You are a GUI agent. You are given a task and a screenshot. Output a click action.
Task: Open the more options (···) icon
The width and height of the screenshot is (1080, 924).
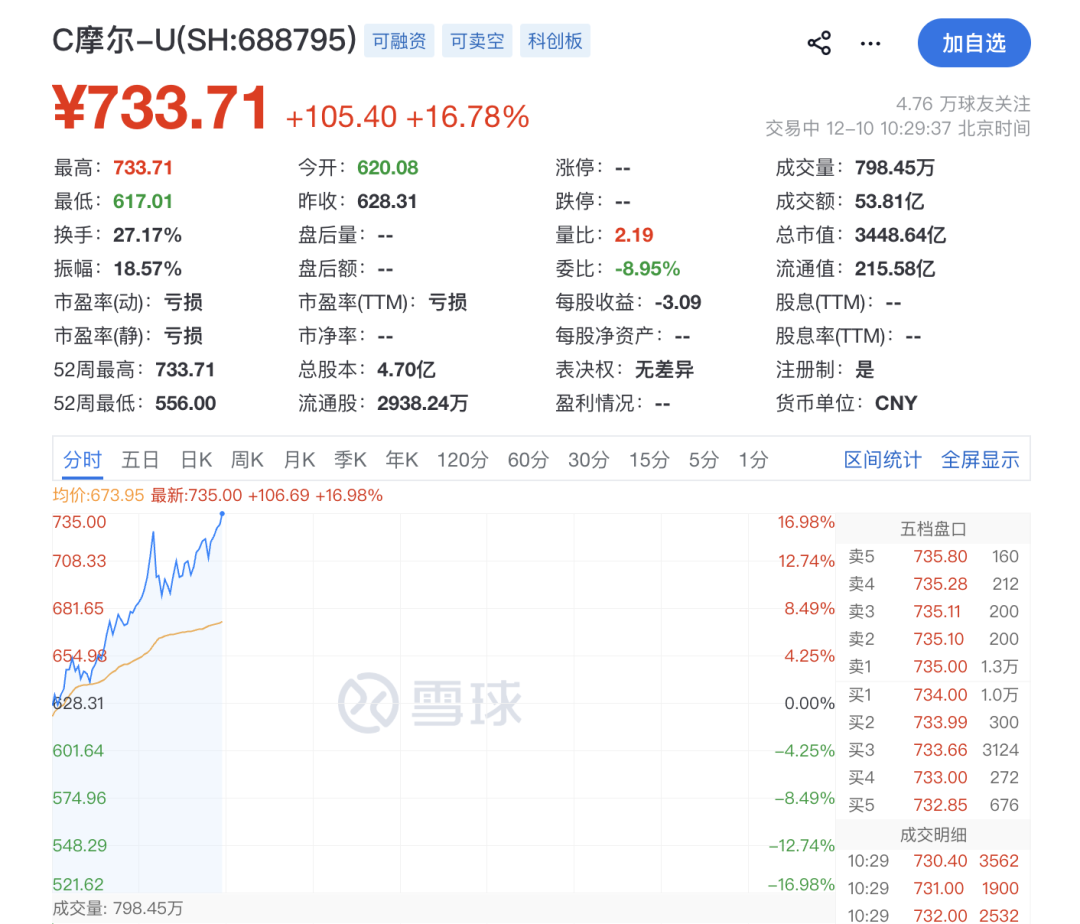(869, 43)
